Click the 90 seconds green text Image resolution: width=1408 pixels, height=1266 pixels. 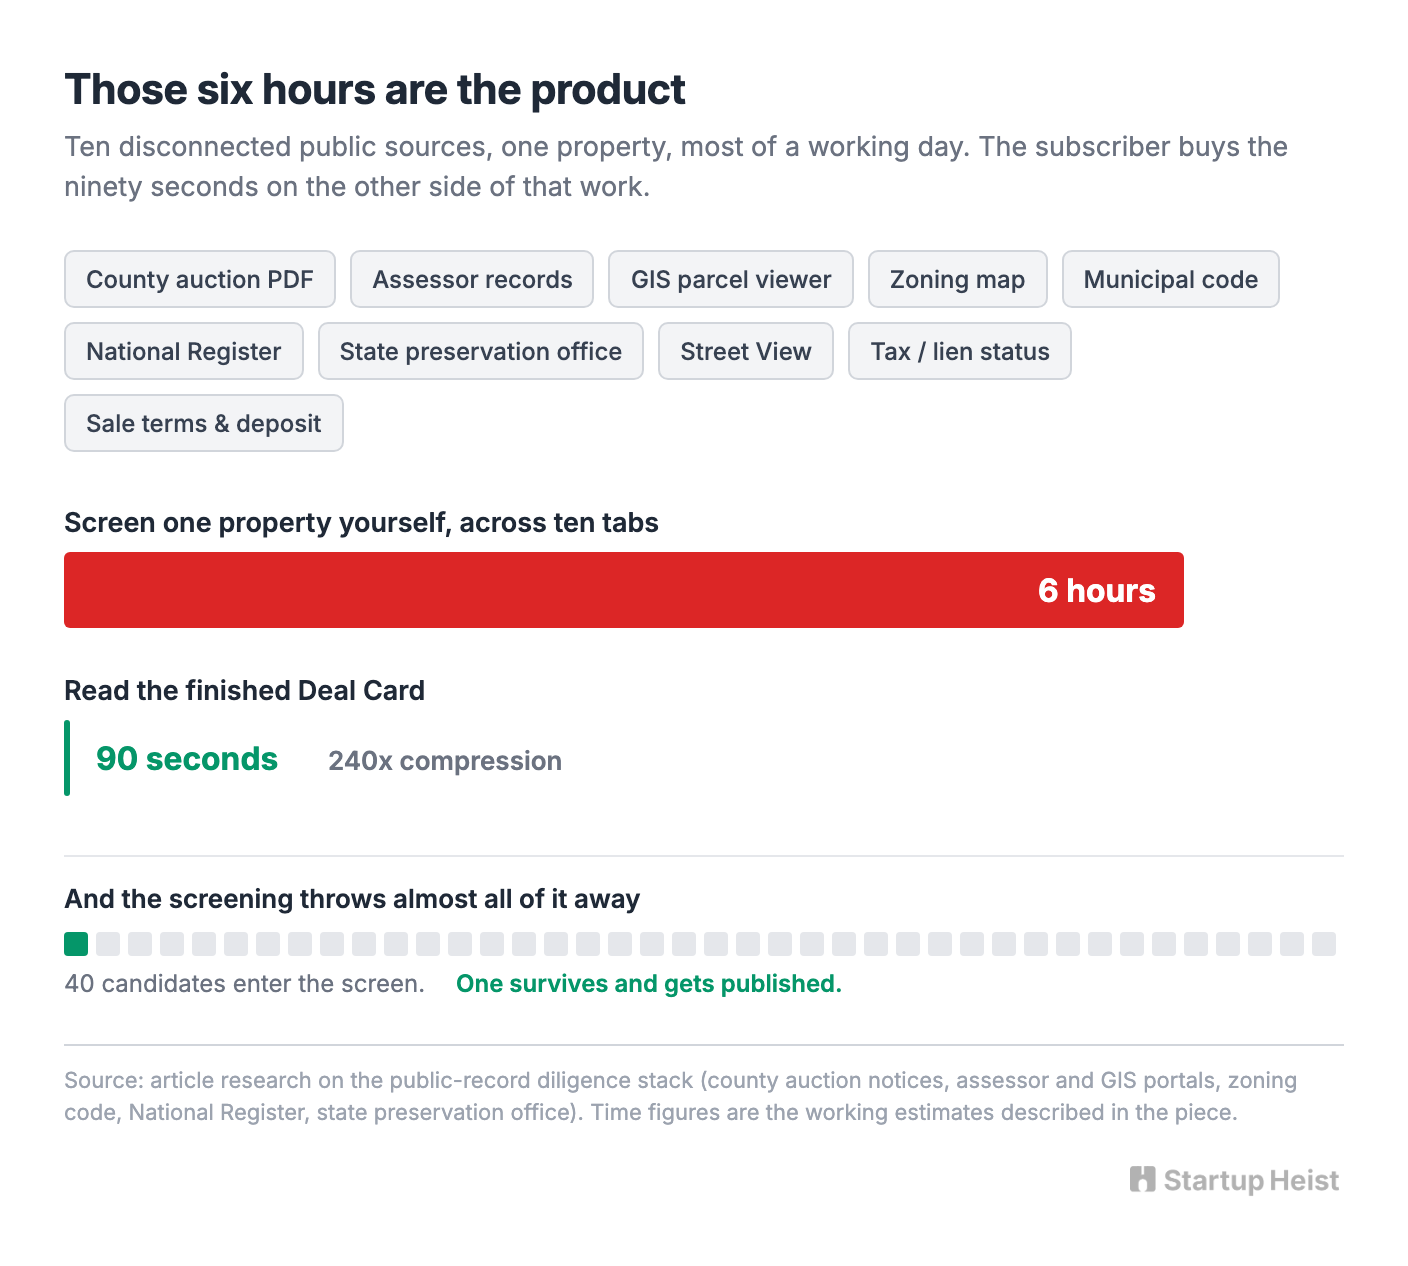pos(187,759)
